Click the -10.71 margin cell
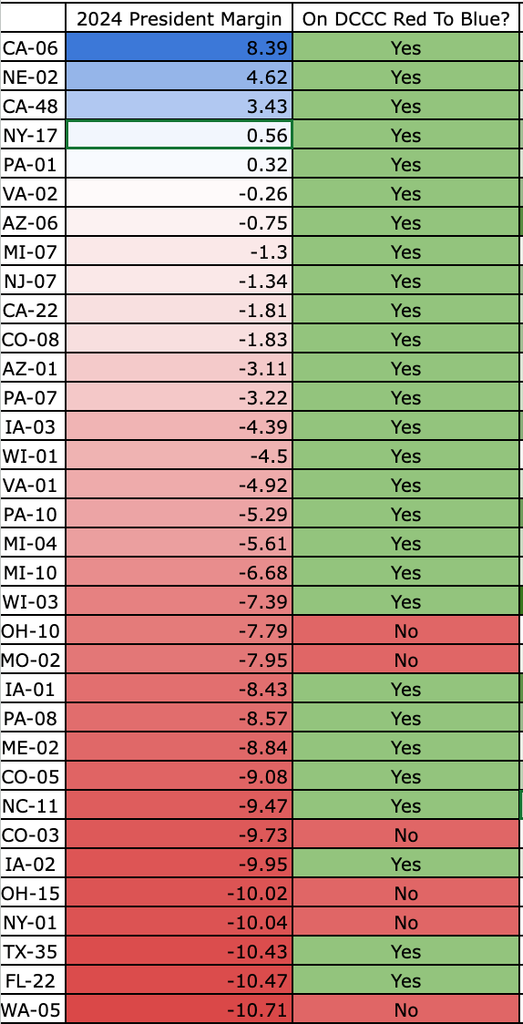Screen dimensions: 523x1024 (179, 1010)
